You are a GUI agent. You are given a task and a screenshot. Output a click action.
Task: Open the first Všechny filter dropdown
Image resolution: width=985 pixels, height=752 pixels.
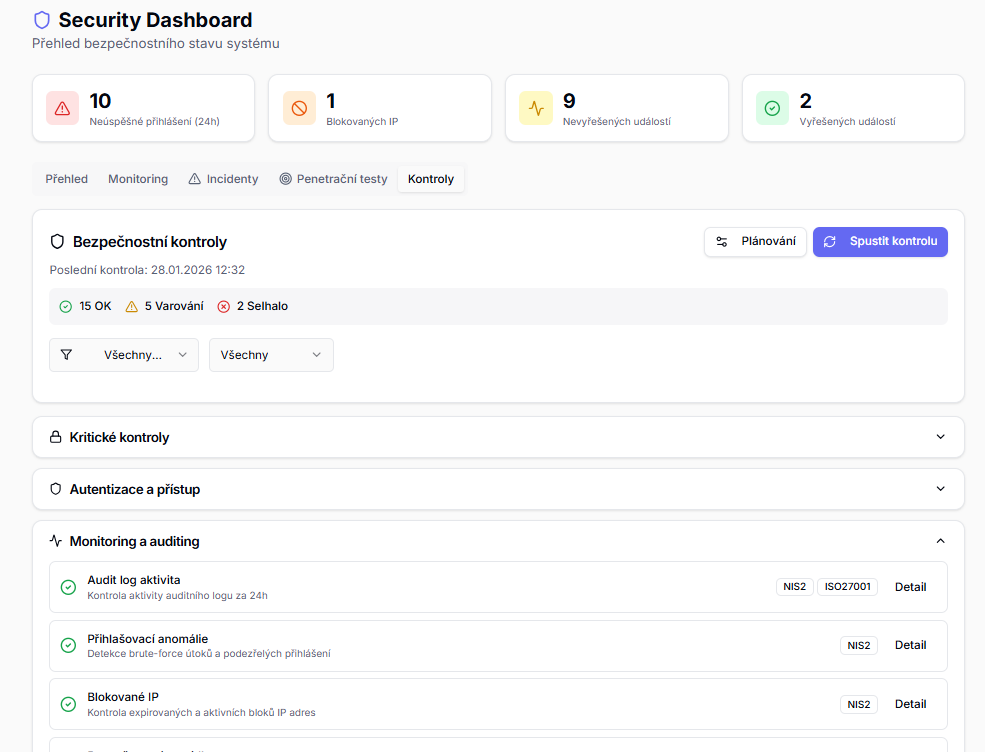[124, 355]
